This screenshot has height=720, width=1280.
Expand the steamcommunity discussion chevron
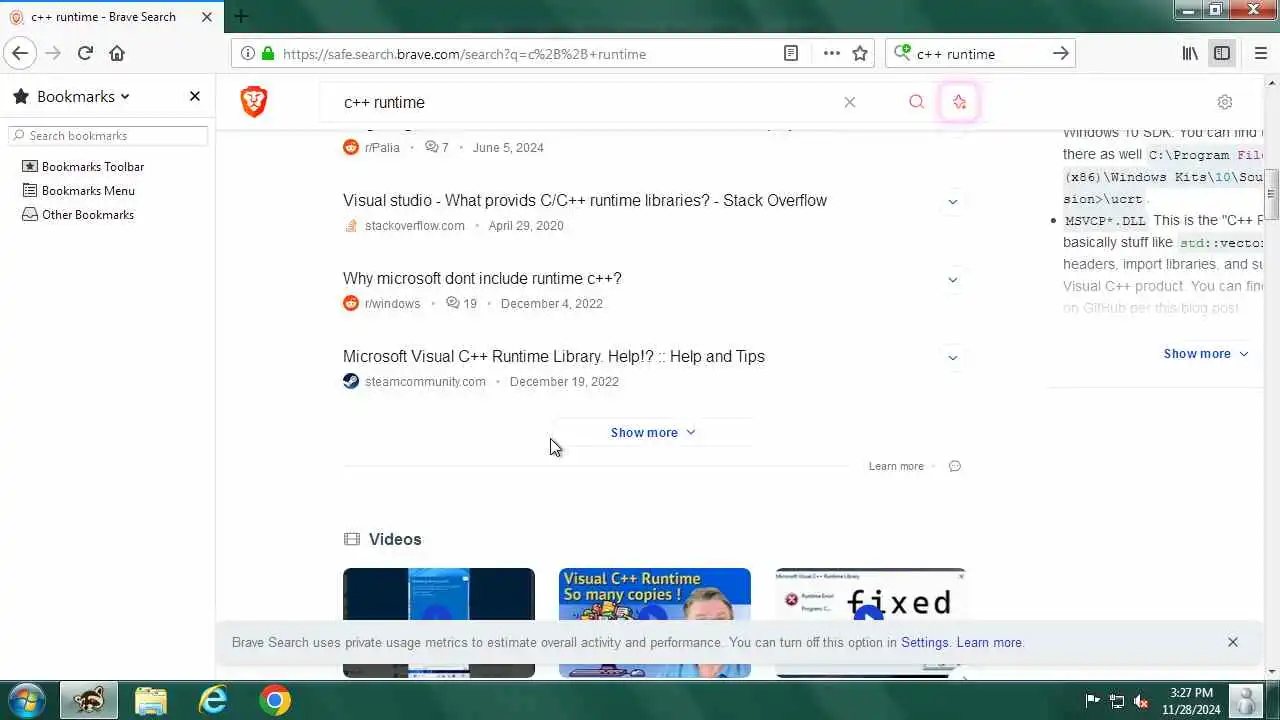(952, 357)
